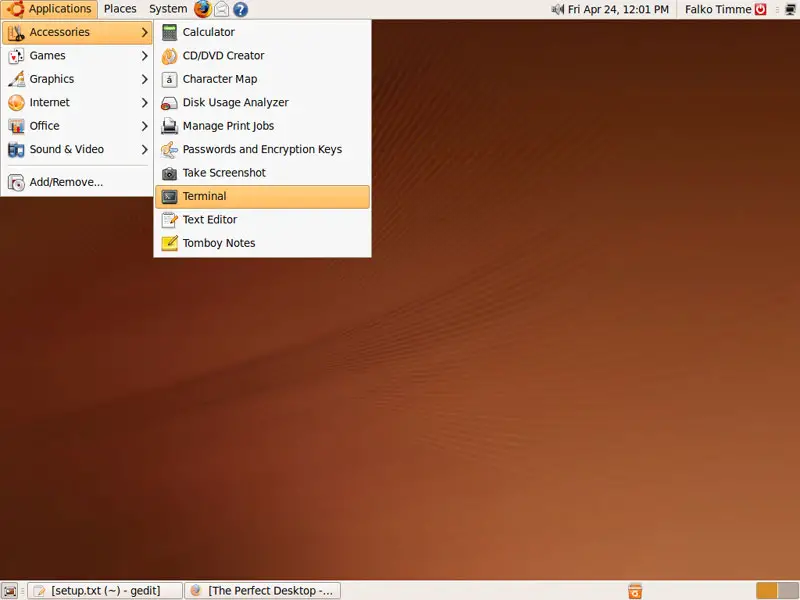
Task: Switch to The Perfect Desktop taskbar window
Action: 262,590
